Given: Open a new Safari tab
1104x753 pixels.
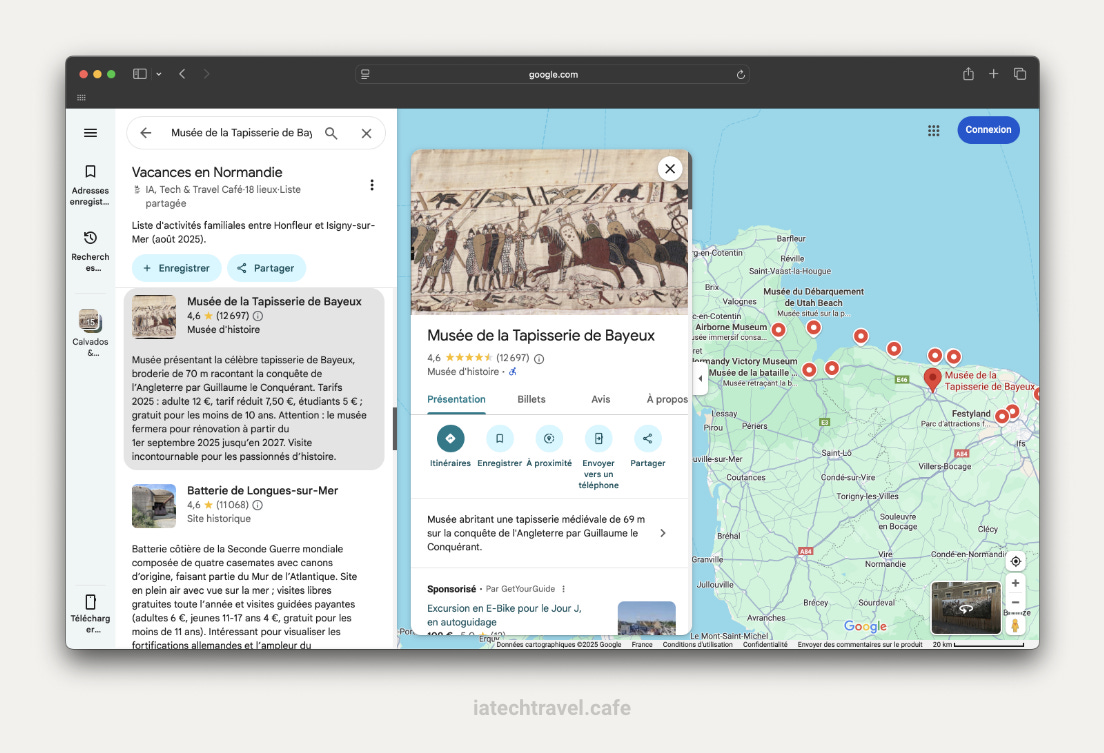Looking at the screenshot, I should click(x=993, y=74).
